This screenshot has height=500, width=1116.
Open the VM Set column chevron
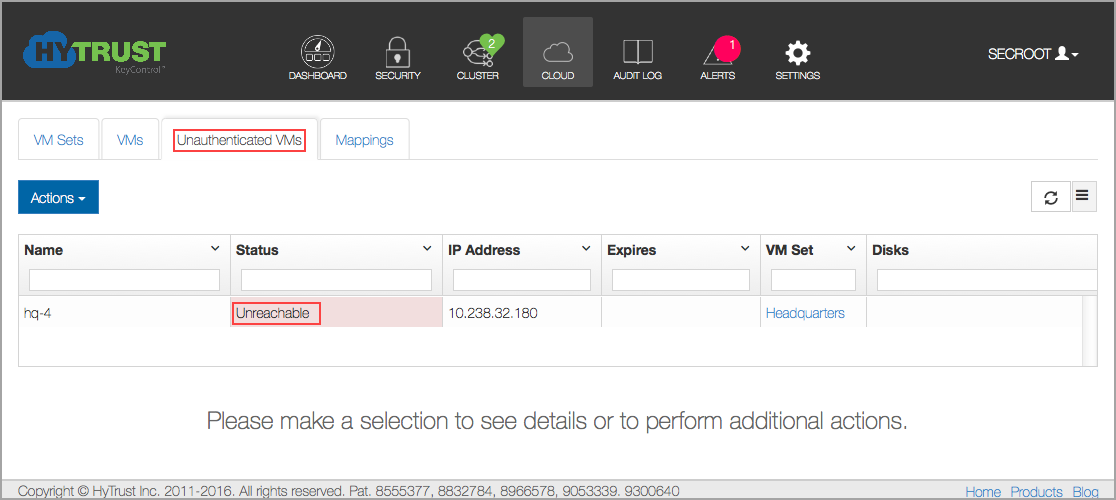[851, 249]
